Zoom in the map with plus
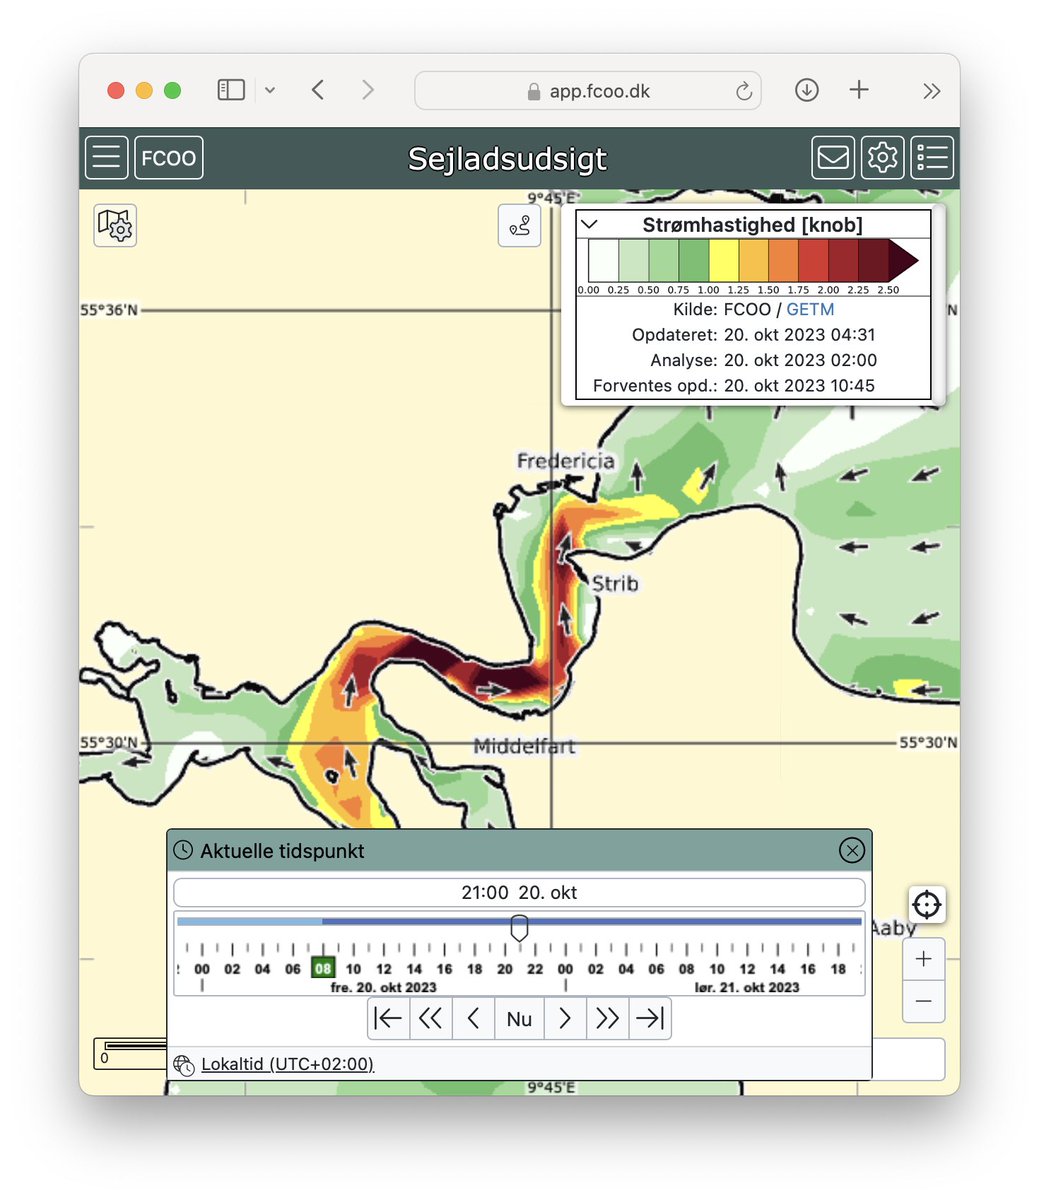 click(924, 959)
